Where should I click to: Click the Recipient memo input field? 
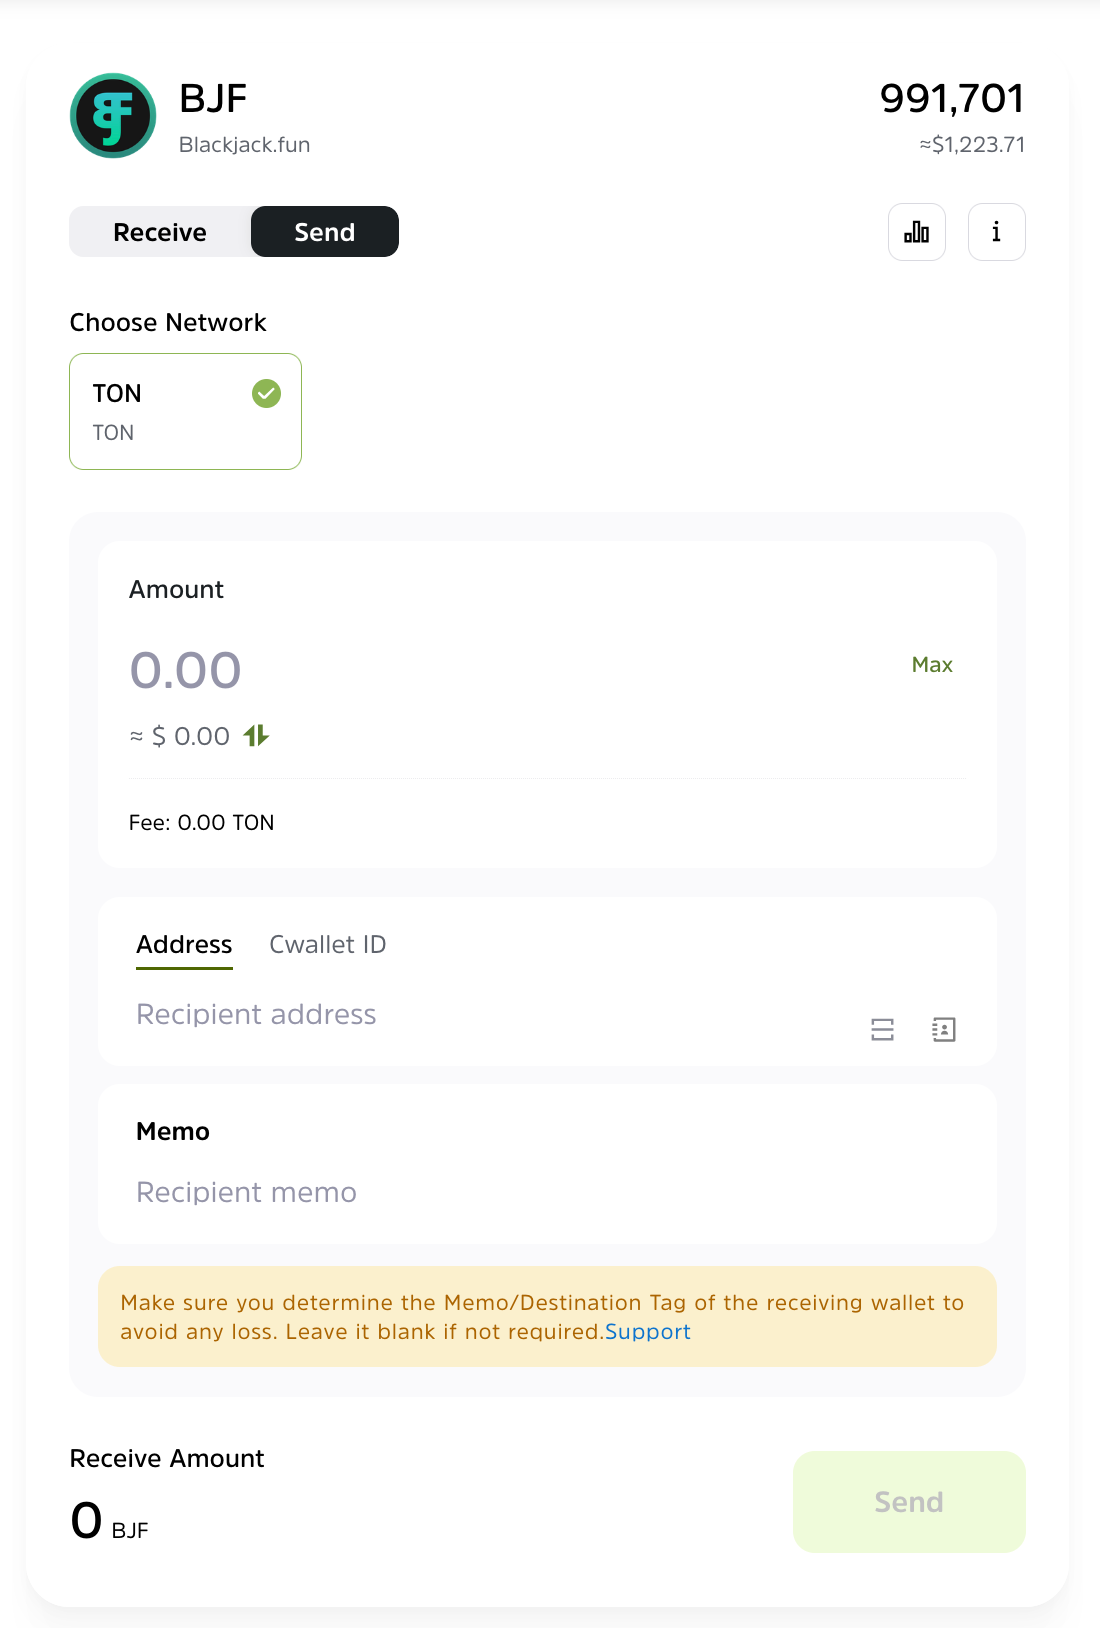point(547,1192)
